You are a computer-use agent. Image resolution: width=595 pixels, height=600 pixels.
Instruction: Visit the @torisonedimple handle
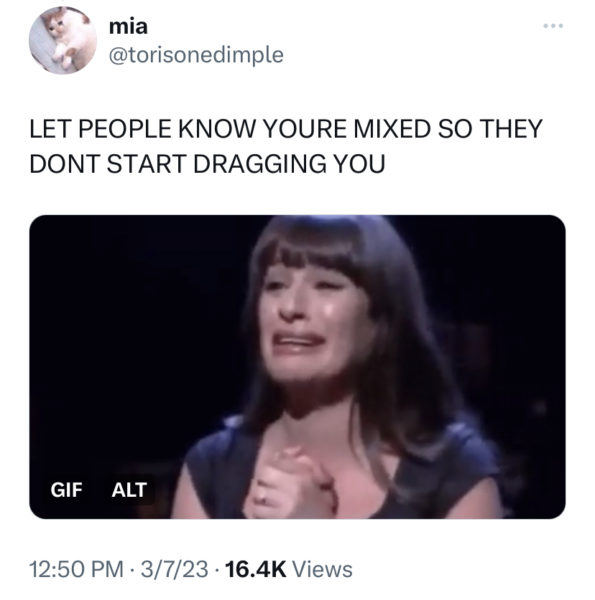196,55
